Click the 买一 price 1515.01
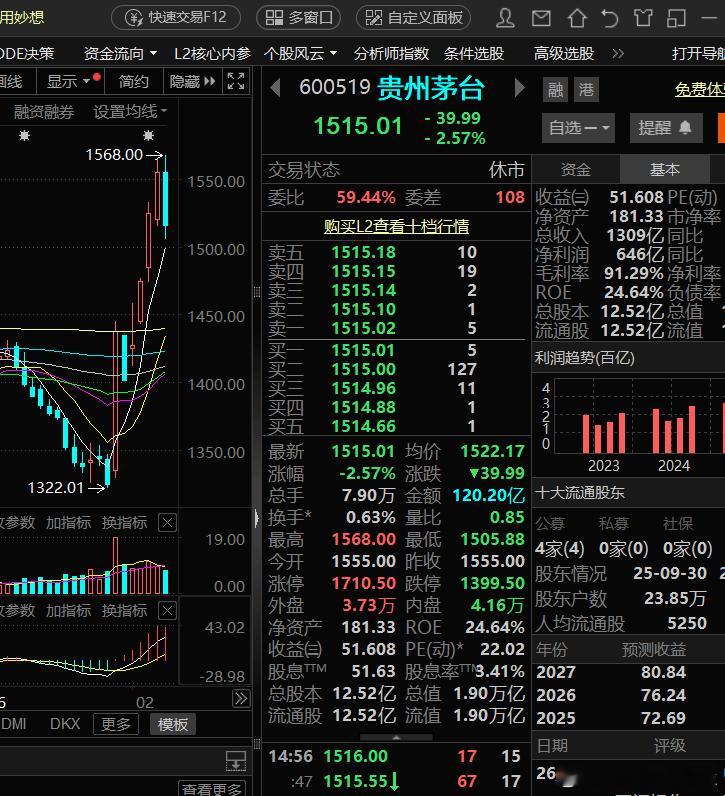Screen dimensions: 725x796 364,350
